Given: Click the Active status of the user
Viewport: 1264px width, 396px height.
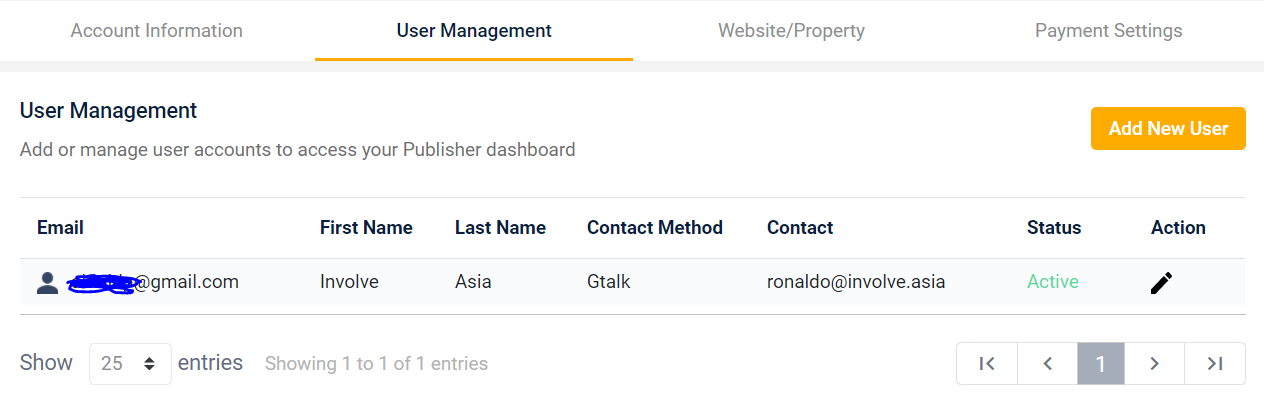Looking at the screenshot, I should coord(1053,282).
